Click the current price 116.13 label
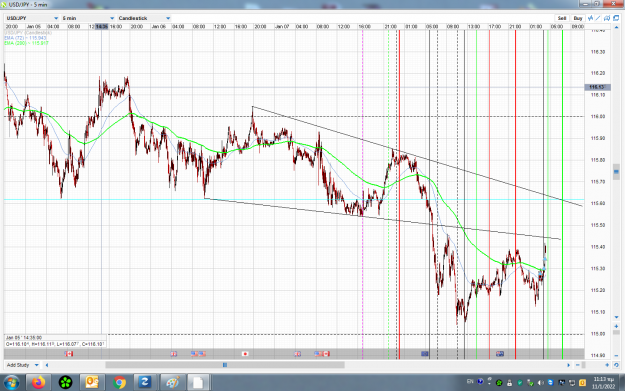 point(597,87)
